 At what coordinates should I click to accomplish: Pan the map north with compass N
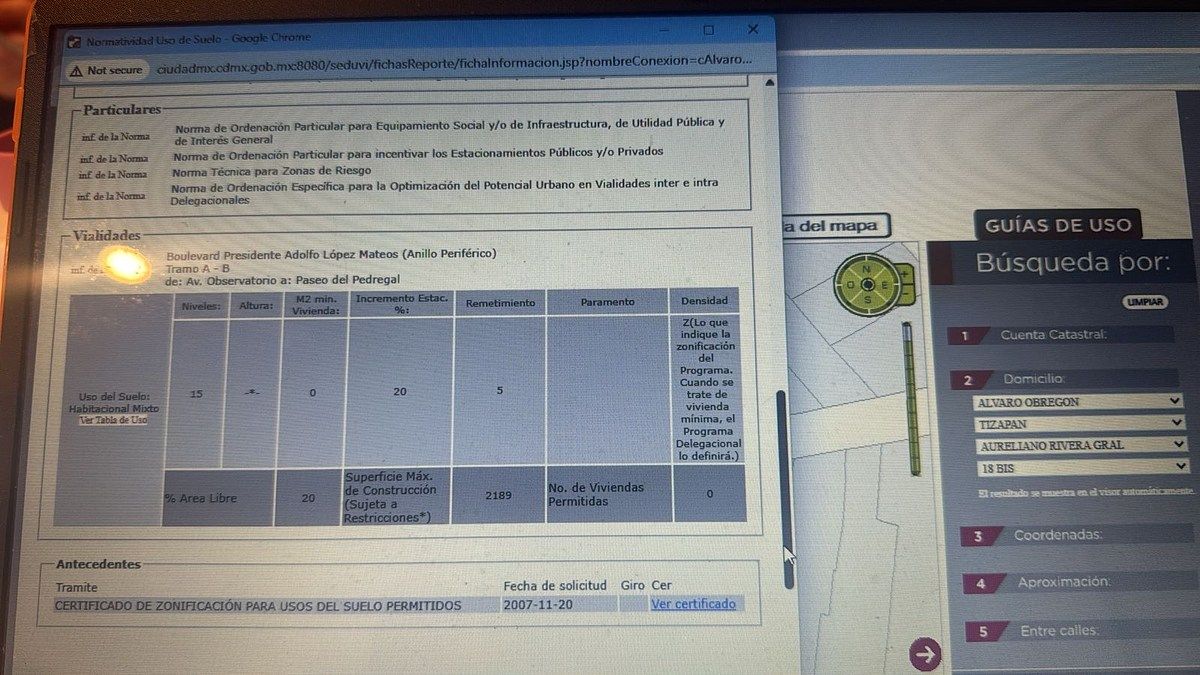[867, 268]
